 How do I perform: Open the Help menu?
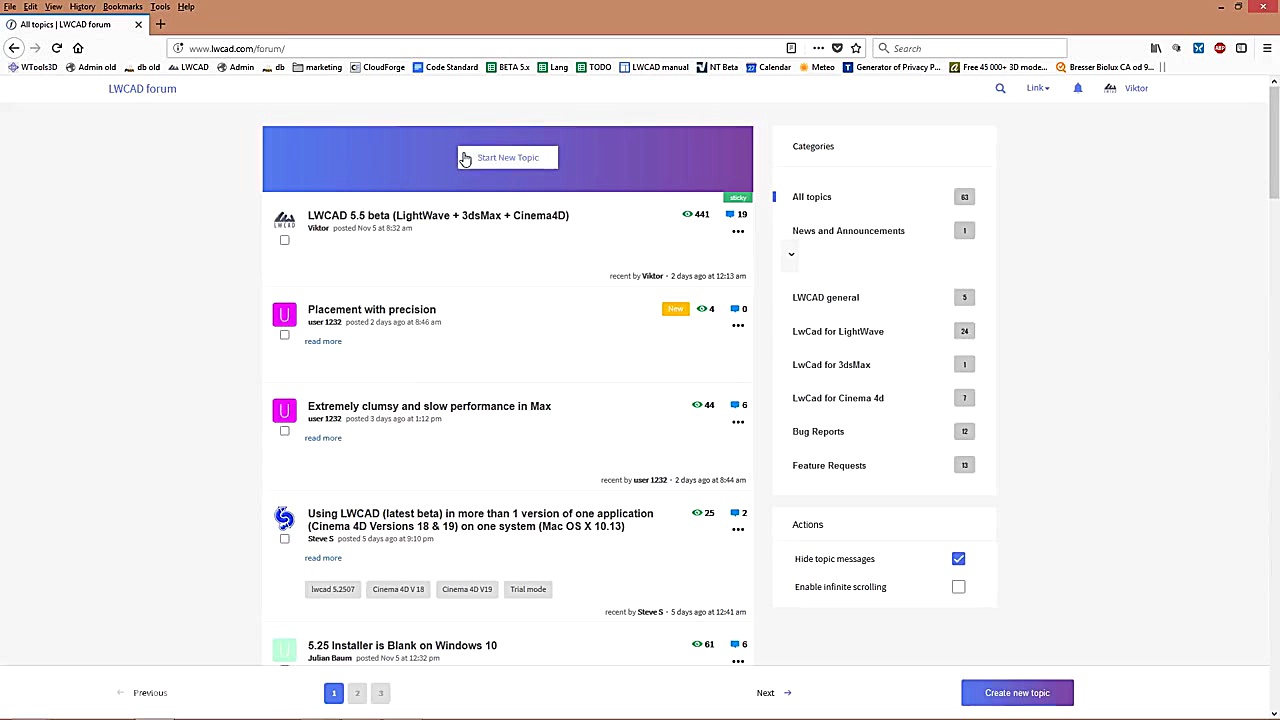point(186,7)
